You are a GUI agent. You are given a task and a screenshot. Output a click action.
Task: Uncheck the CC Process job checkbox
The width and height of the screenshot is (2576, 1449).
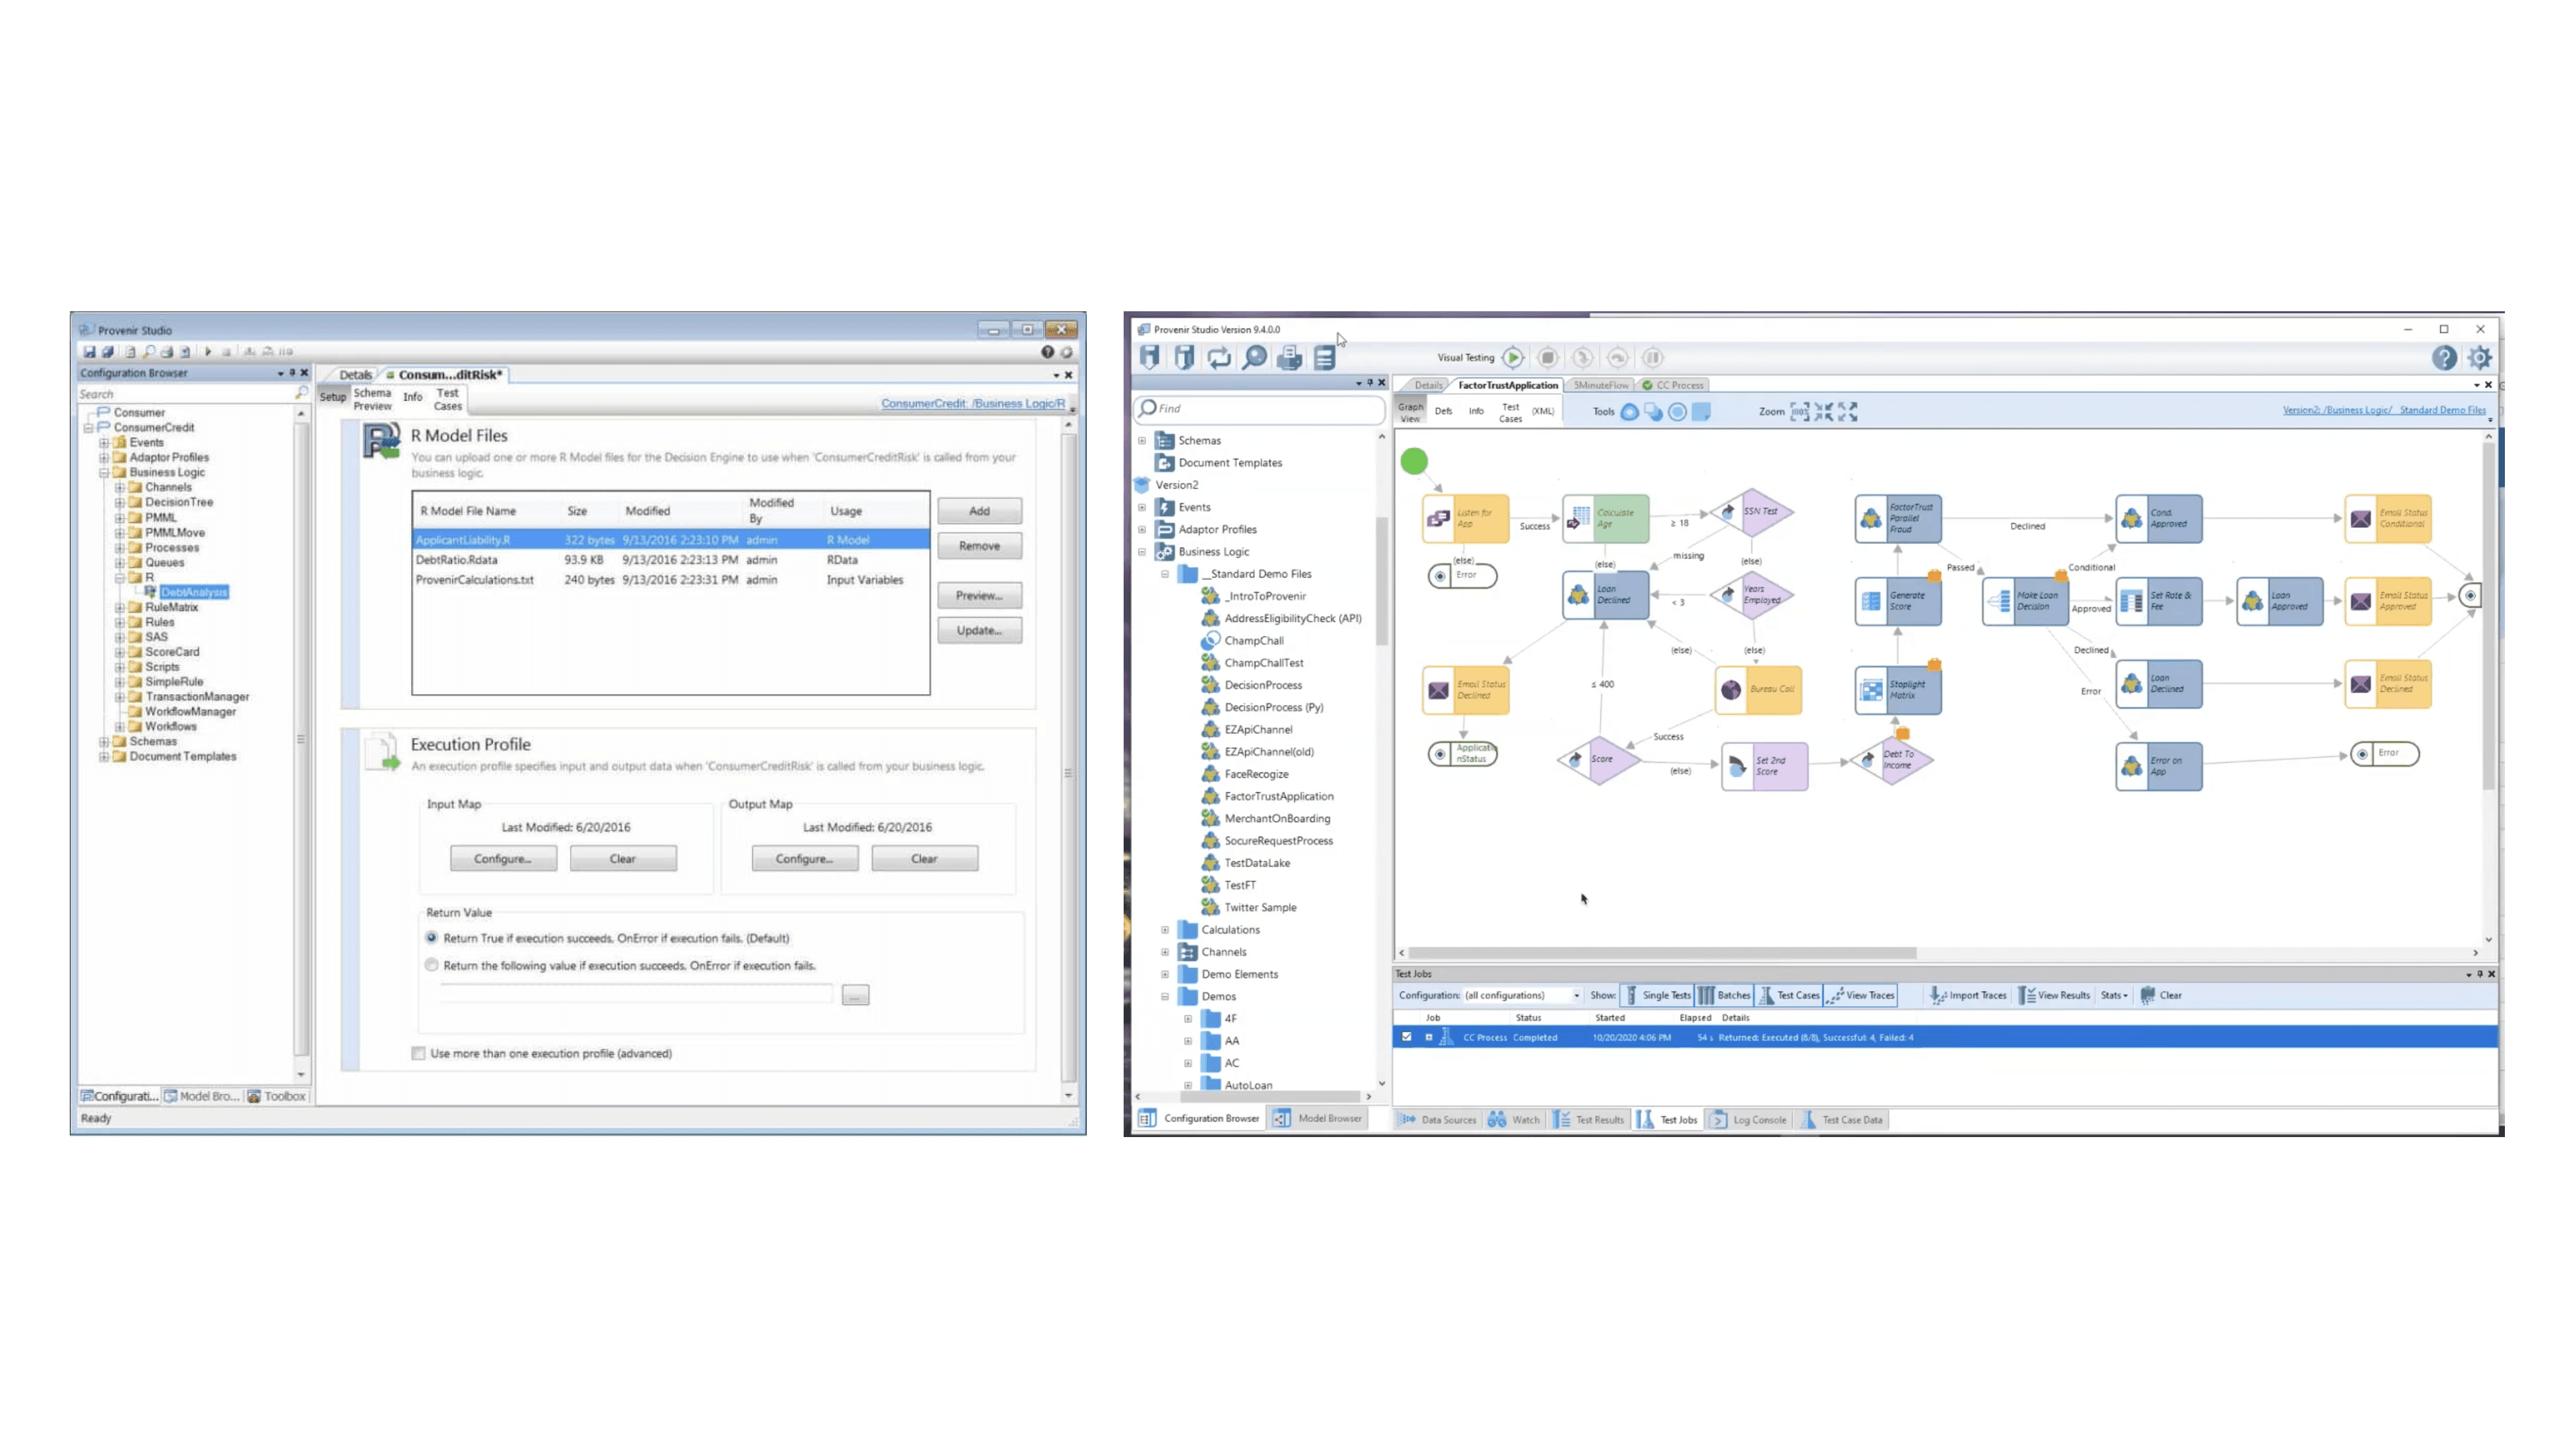(1407, 1037)
